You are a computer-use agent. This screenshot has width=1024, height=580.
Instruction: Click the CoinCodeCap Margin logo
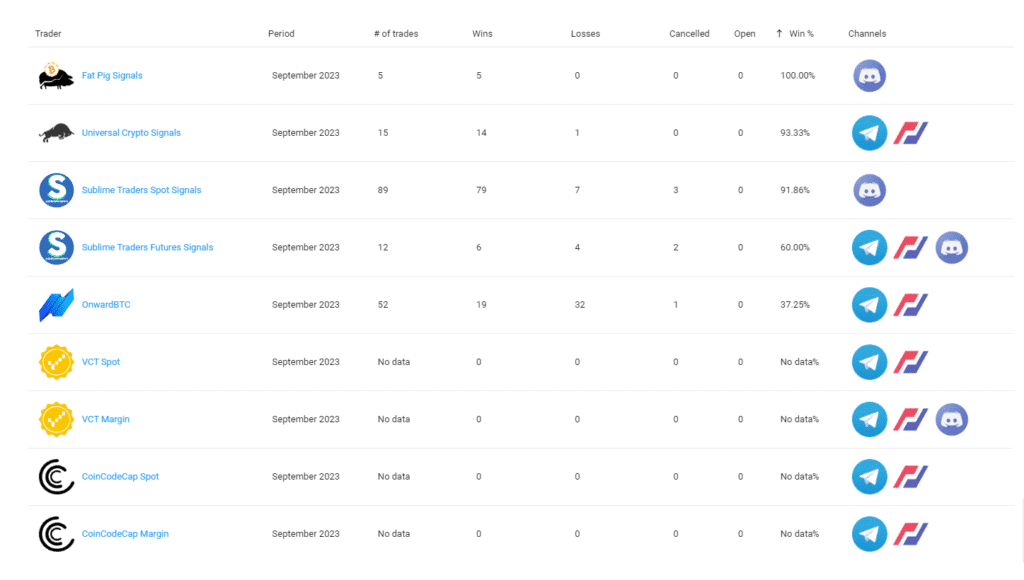click(56, 534)
